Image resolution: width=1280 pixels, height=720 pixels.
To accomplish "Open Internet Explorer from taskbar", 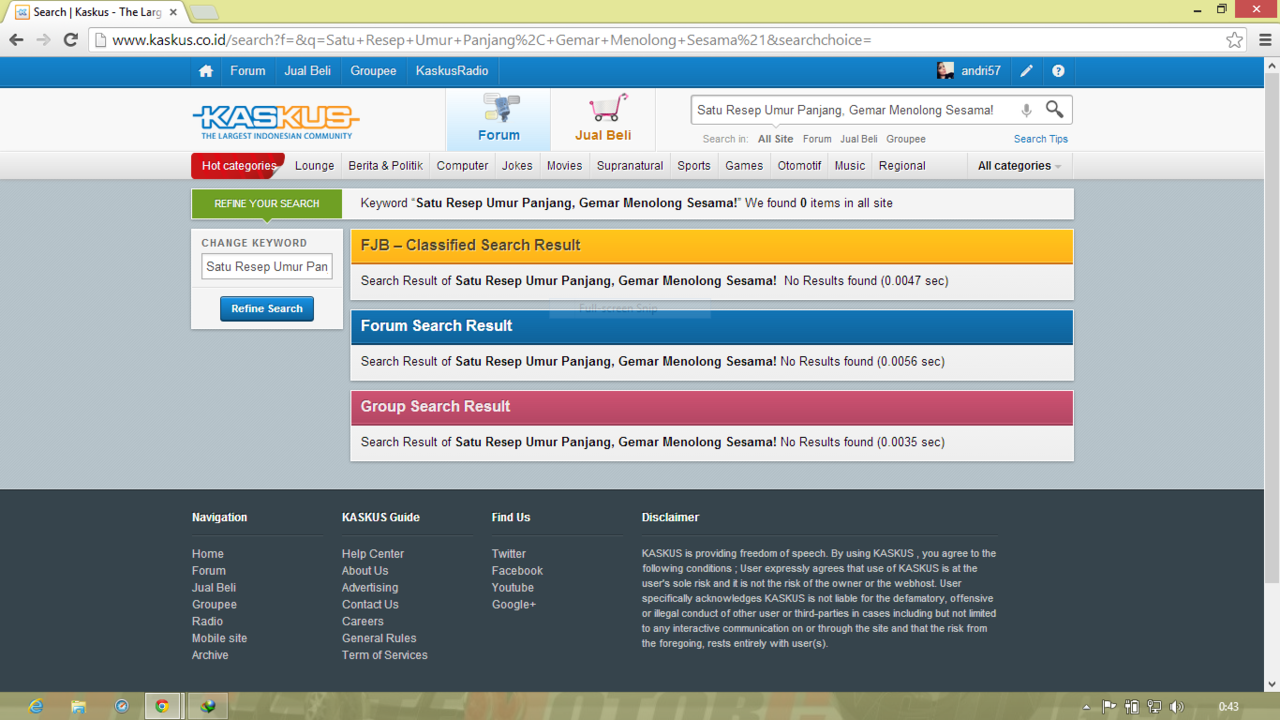I will 36,706.
